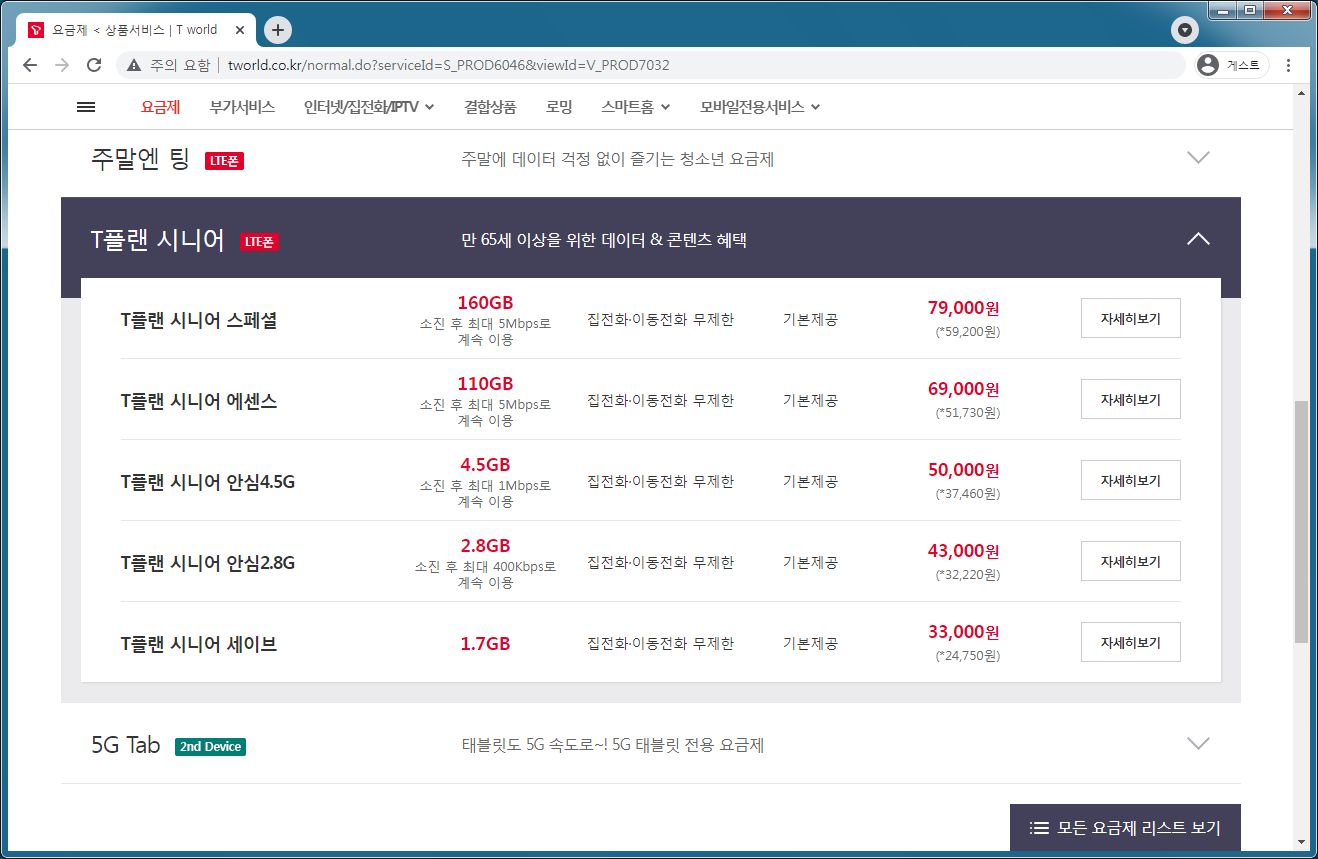Image resolution: width=1318 pixels, height=859 pixels.
Task: Click the T플랜 시니어 에센스 plan name
Action: pyautogui.click(x=199, y=401)
